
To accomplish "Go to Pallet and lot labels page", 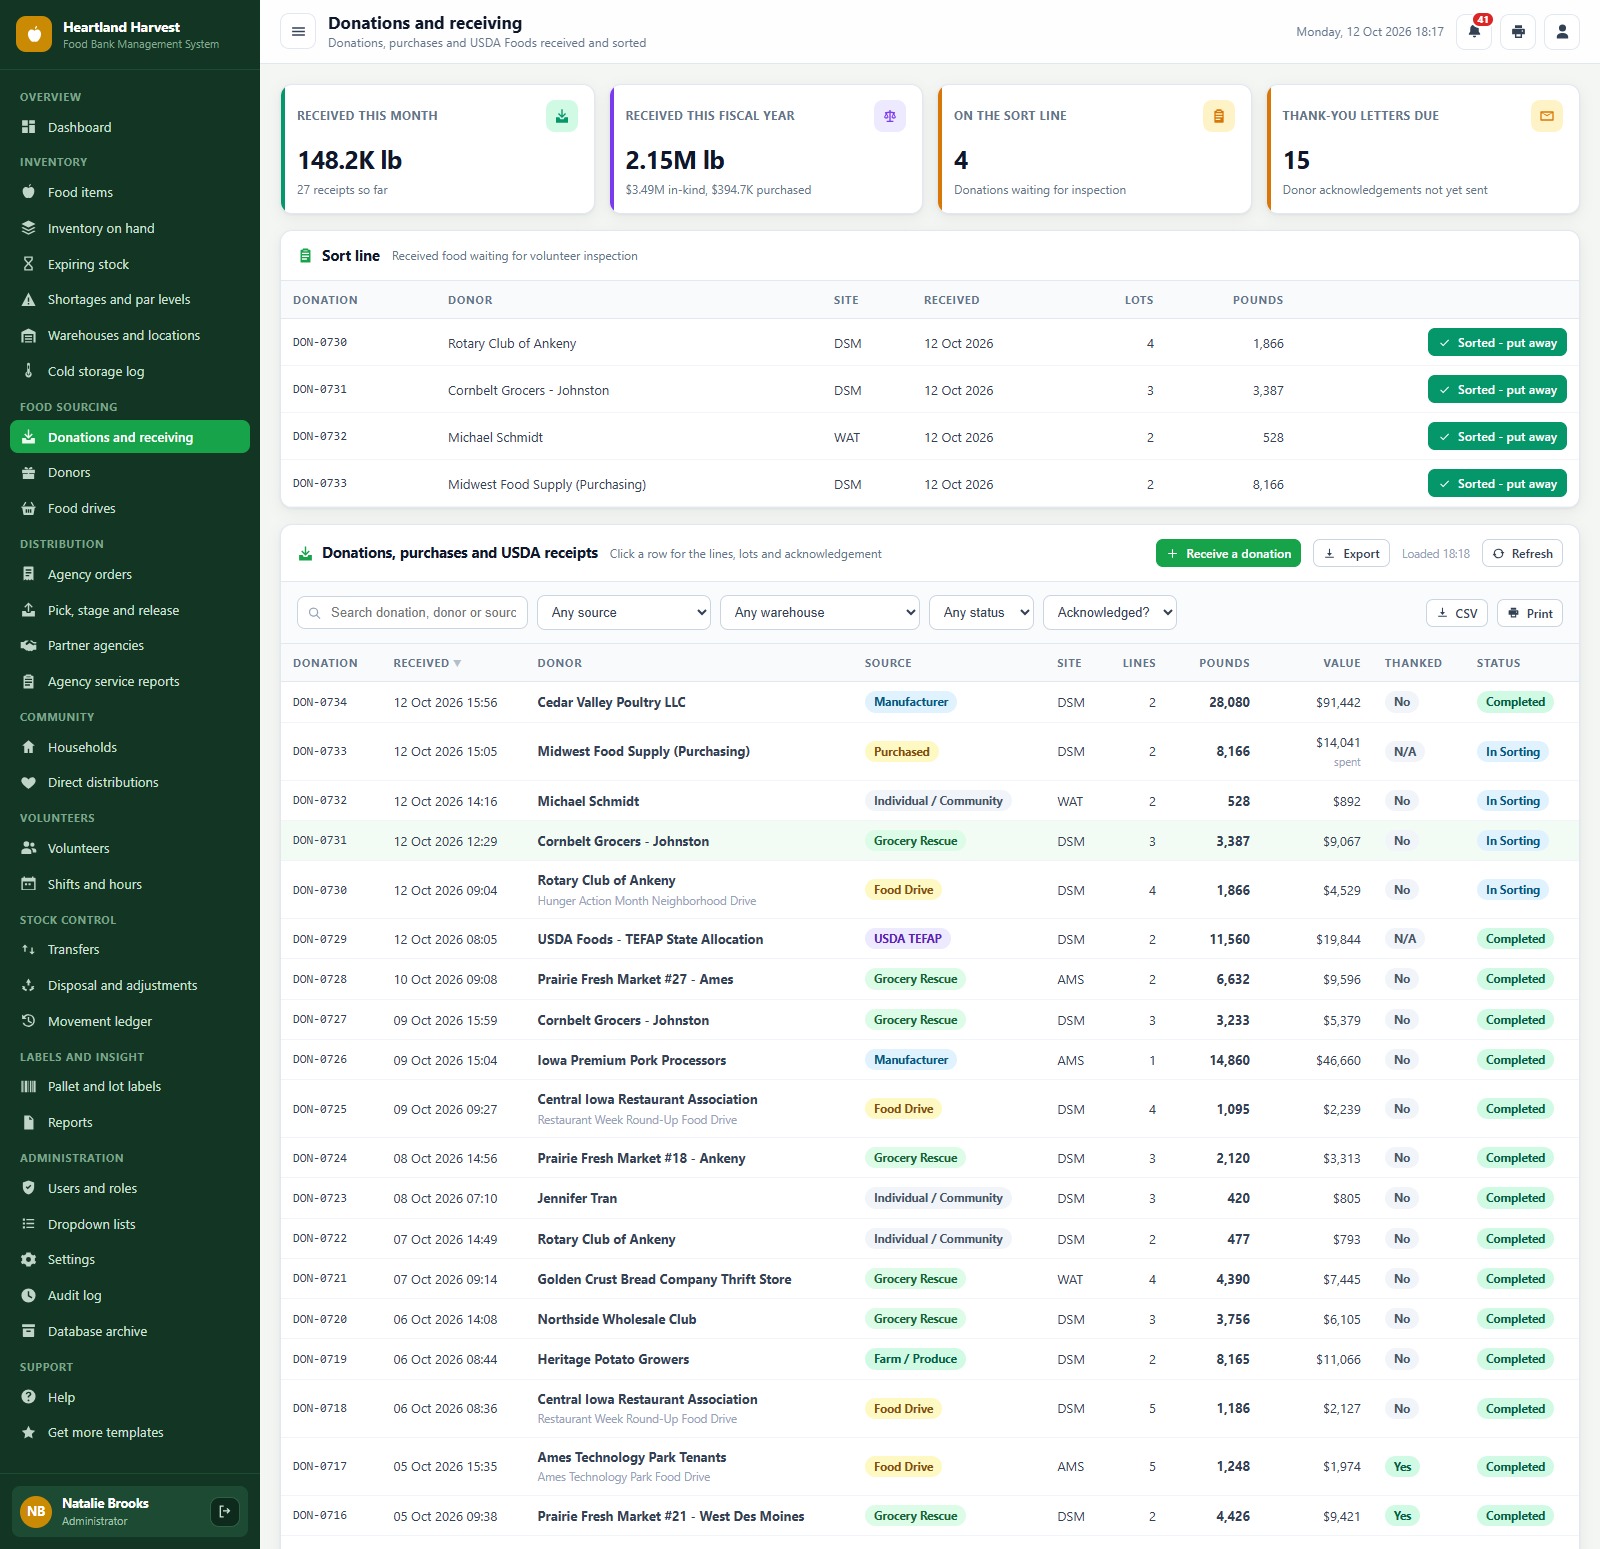I will click(x=130, y=1086).
